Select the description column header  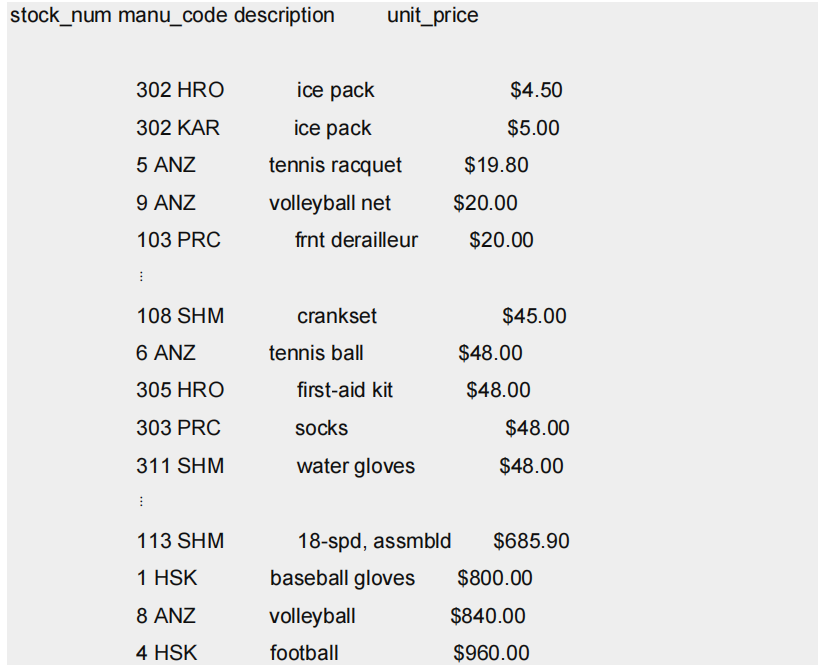pos(284,16)
